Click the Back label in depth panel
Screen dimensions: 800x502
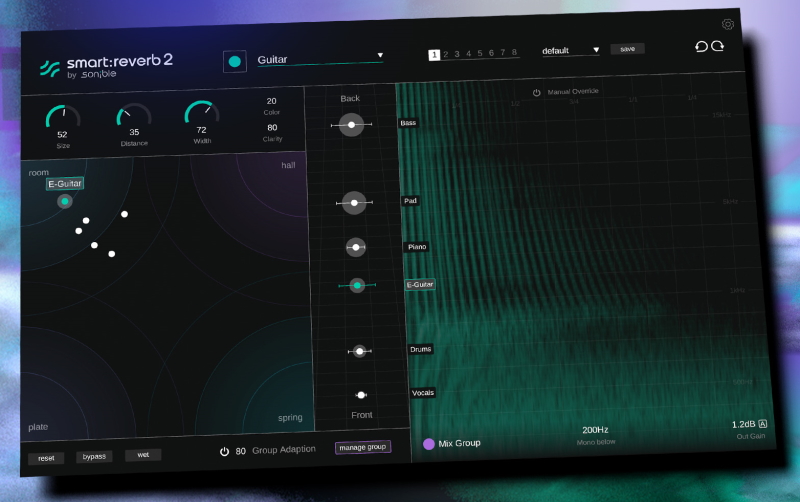click(x=350, y=98)
